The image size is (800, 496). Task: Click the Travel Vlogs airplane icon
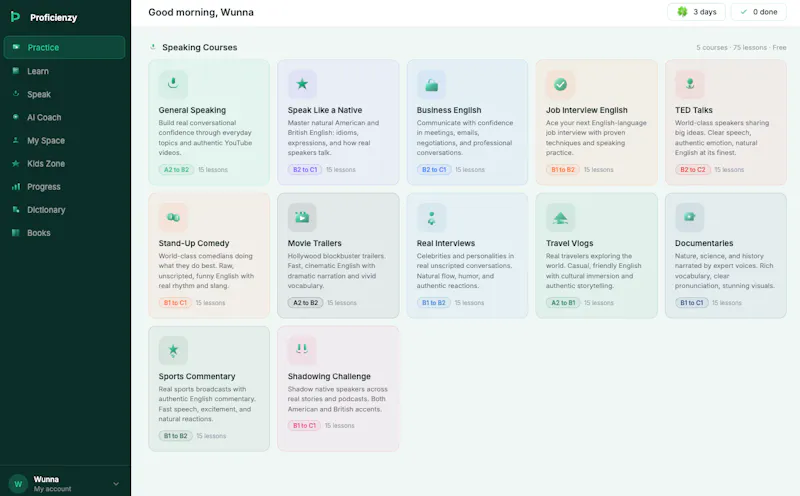[x=560, y=217]
